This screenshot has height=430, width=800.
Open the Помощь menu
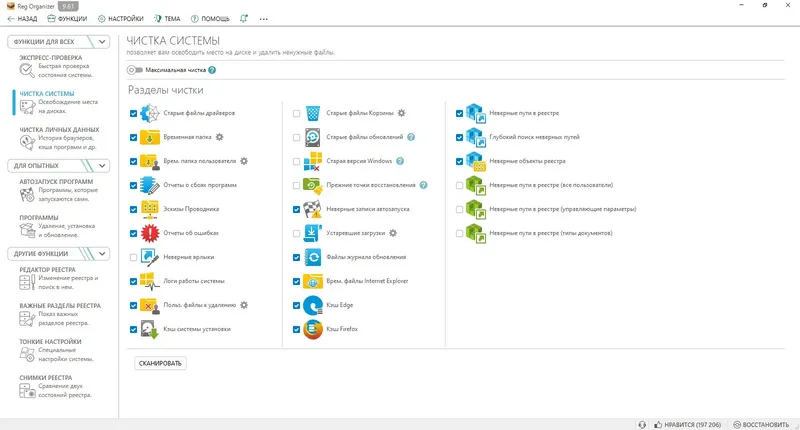210,18
